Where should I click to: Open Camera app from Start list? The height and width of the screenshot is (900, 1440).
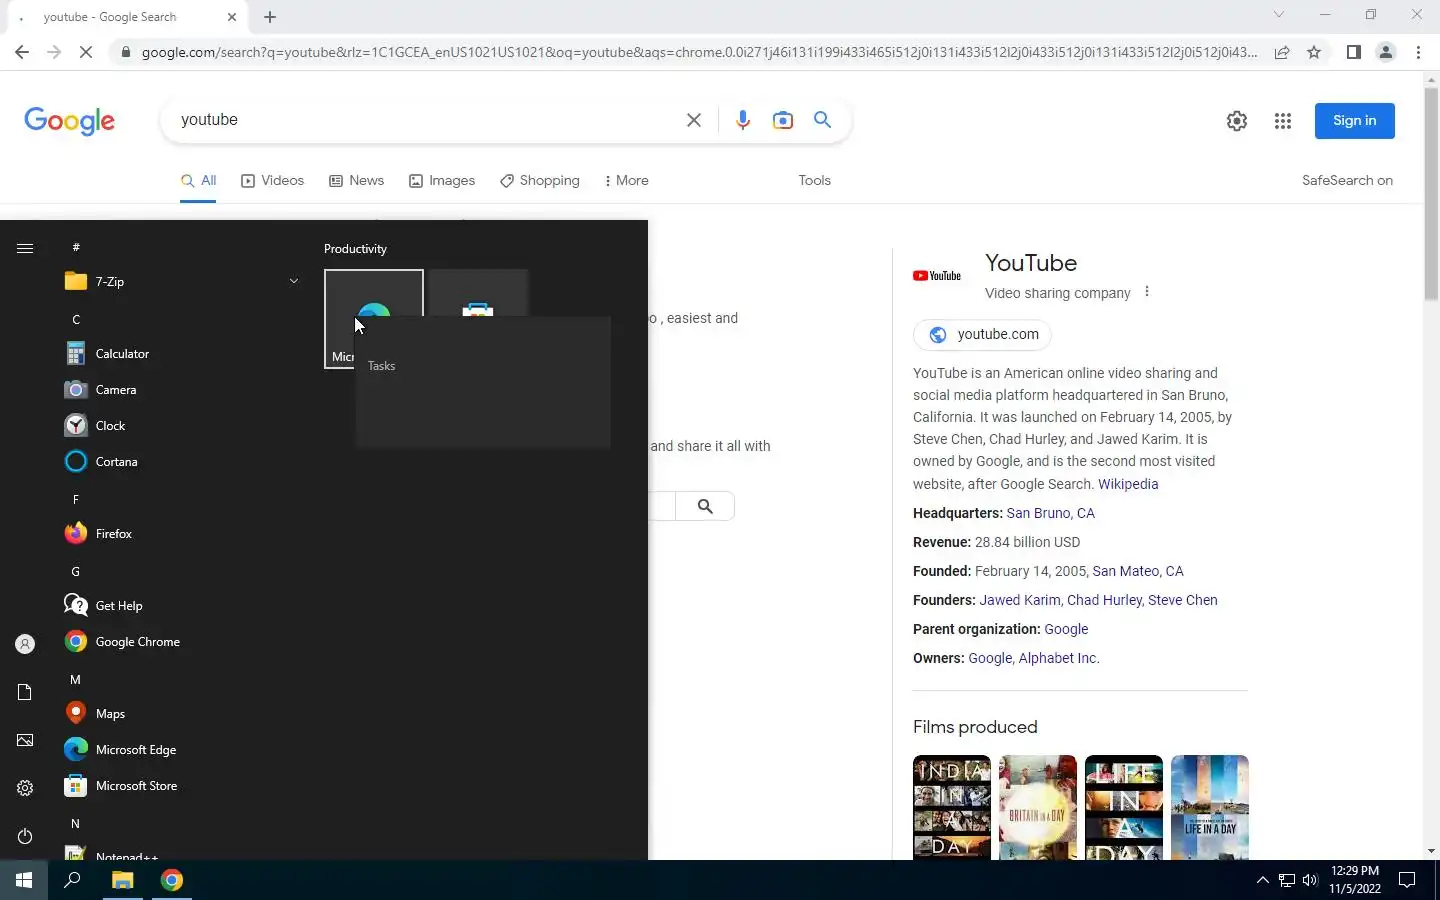point(180,390)
